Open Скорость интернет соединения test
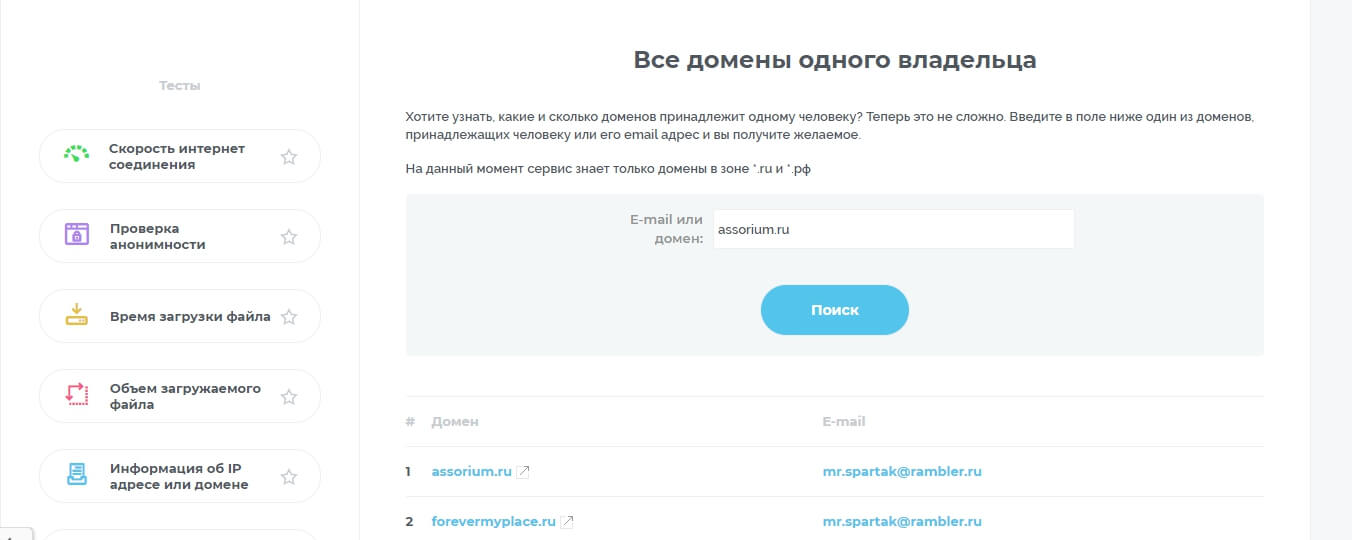Image resolution: width=1352 pixels, height=540 pixels. pos(180,156)
